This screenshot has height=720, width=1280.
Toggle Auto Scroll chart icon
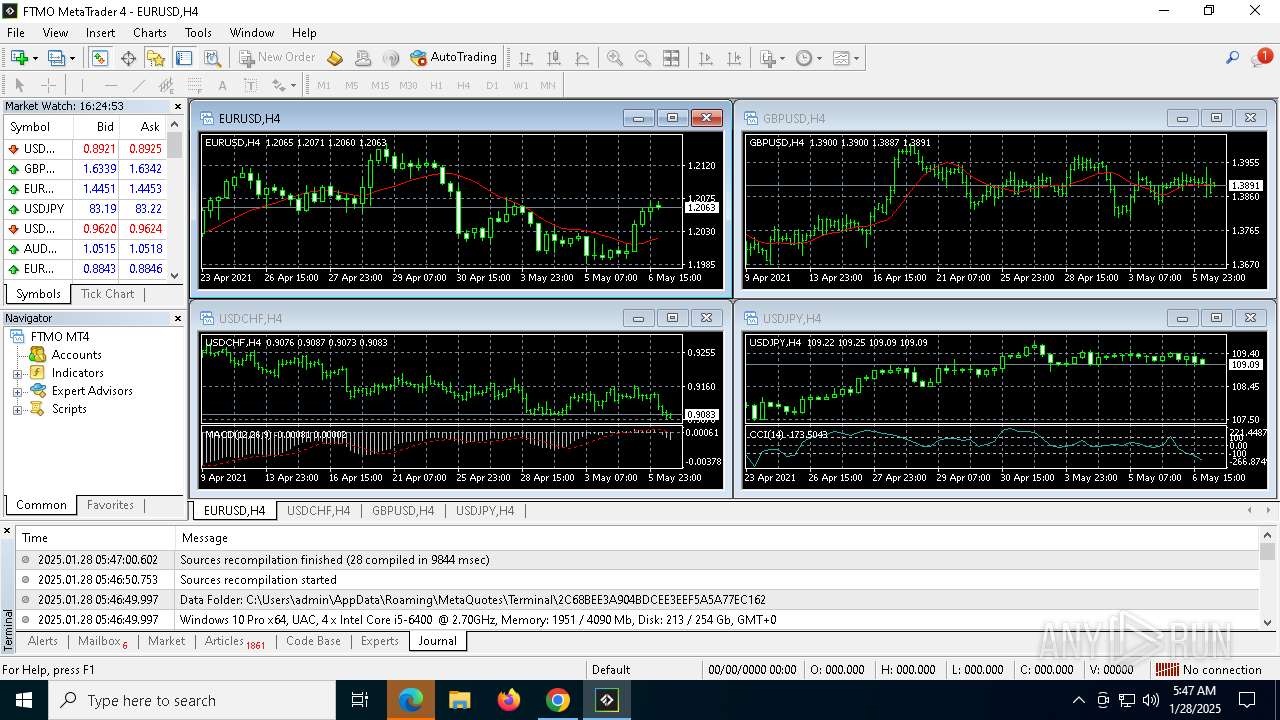coord(706,58)
